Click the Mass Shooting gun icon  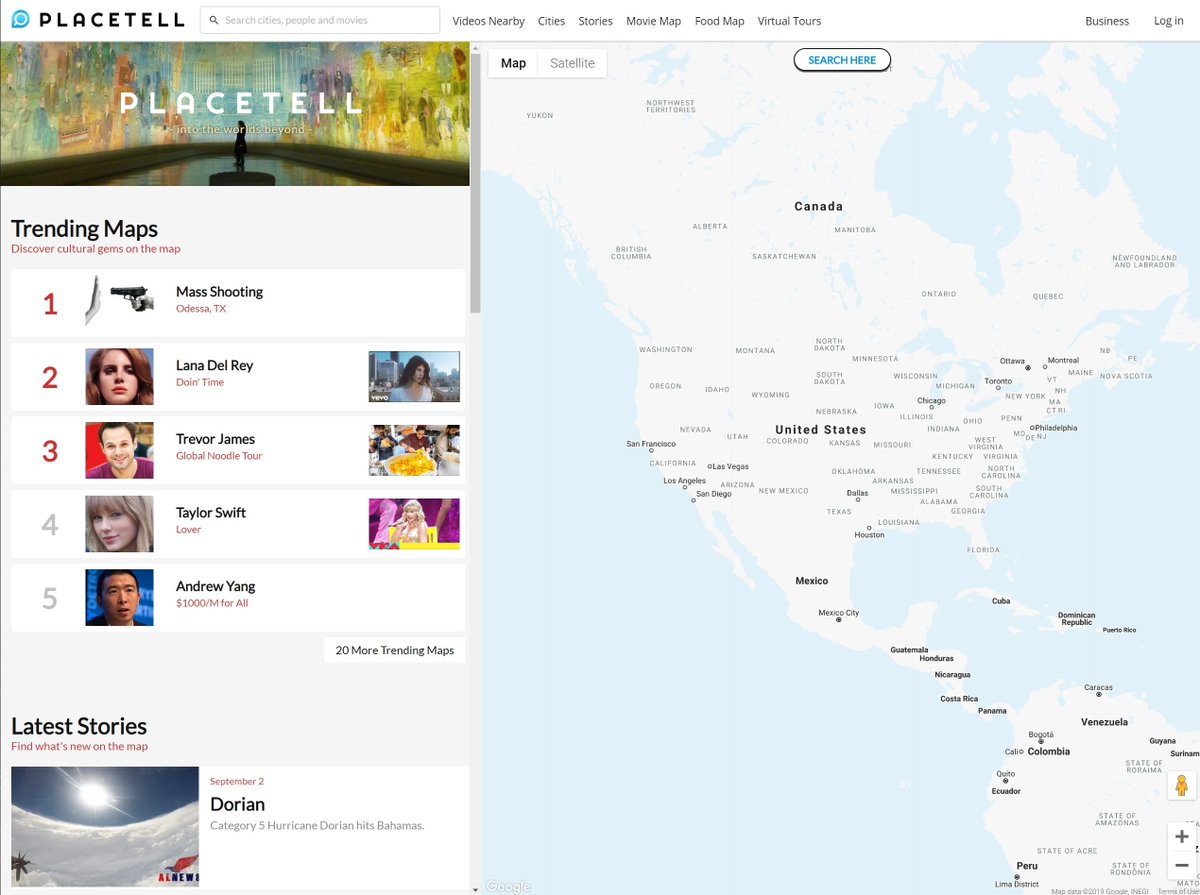tap(120, 300)
